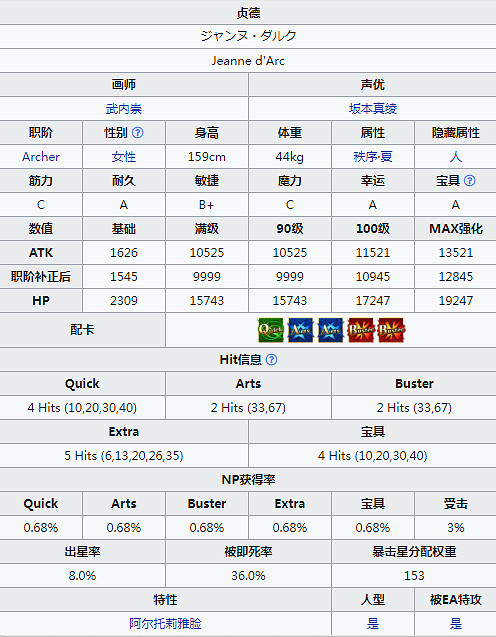Click the 特性 header cell
The image size is (496, 637).
tap(165, 599)
